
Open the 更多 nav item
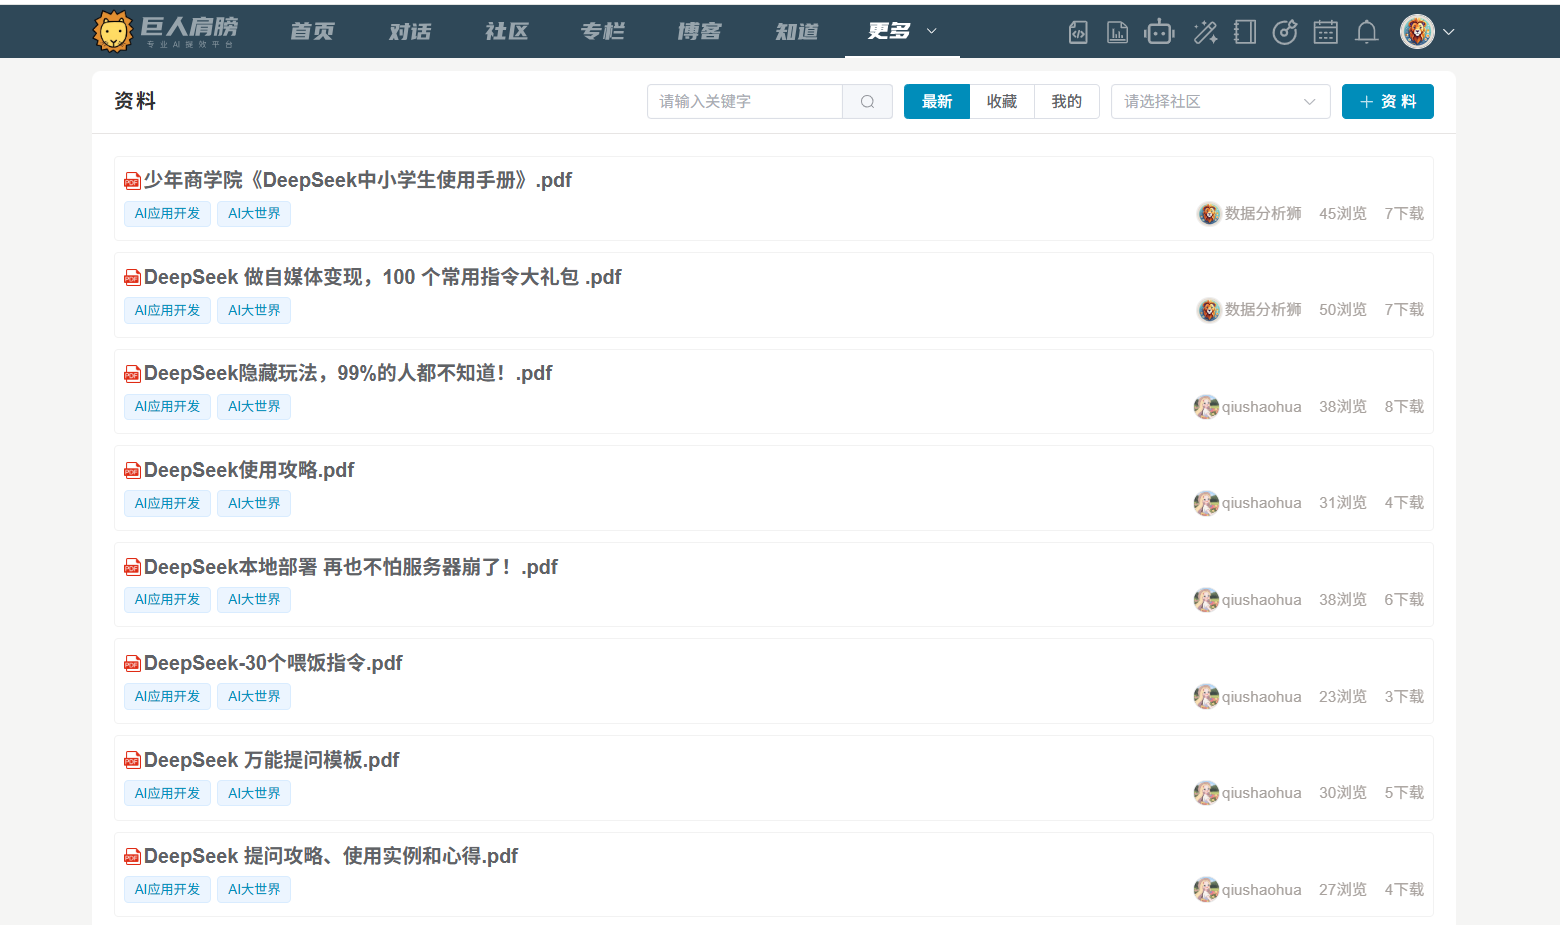click(x=889, y=31)
